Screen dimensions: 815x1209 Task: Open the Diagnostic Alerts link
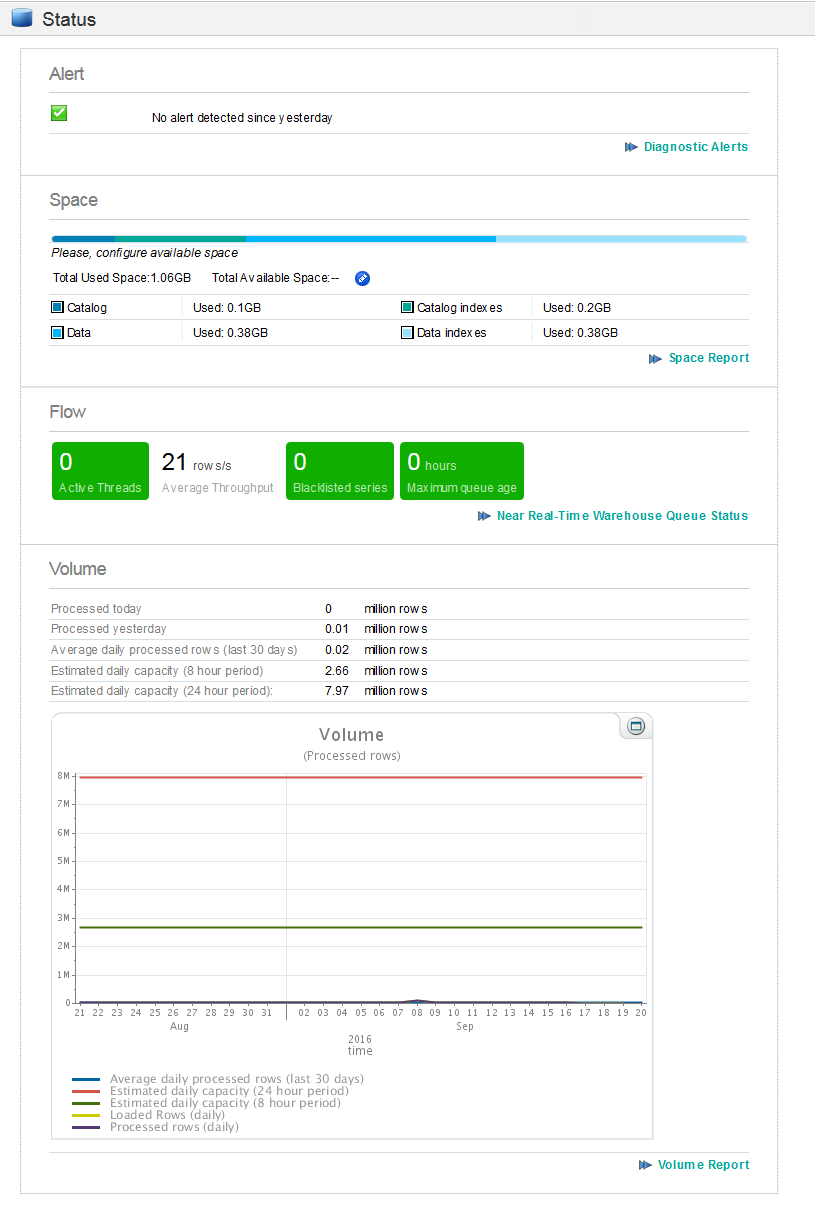695,147
